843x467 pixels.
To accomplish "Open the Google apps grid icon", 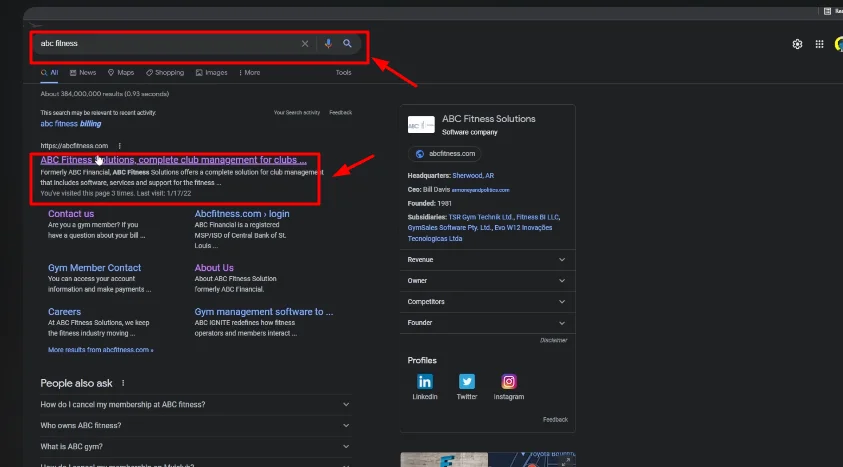I will 819,44.
